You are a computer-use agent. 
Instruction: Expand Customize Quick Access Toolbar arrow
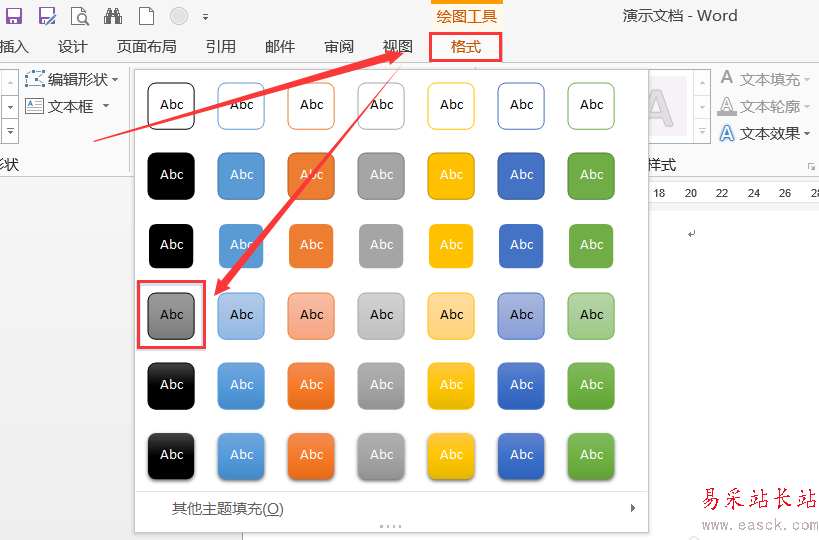click(x=205, y=17)
